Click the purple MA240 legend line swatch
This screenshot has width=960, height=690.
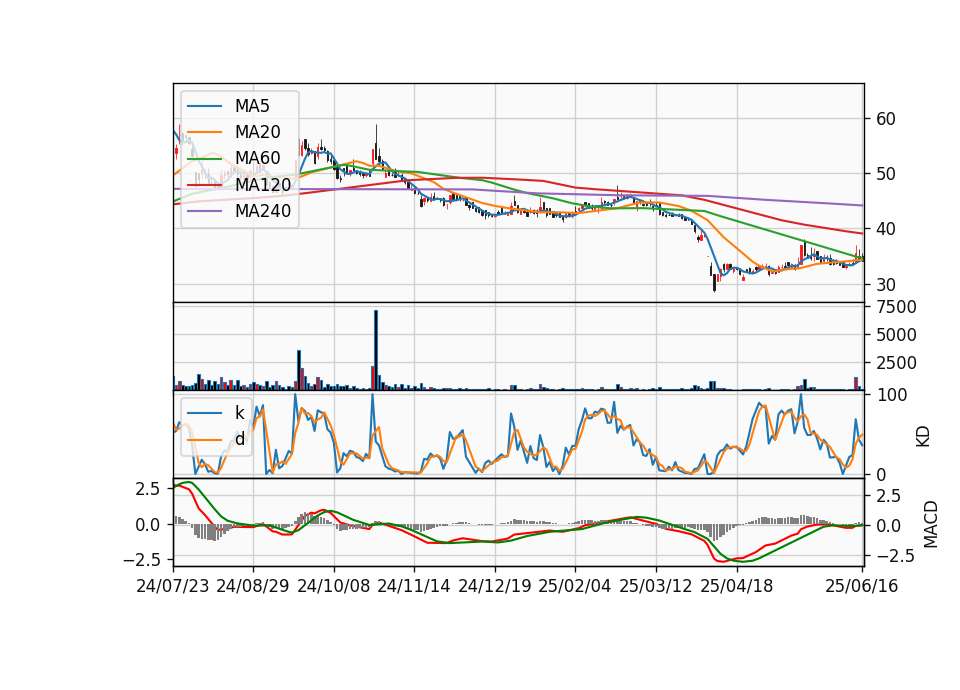[x=204, y=211]
